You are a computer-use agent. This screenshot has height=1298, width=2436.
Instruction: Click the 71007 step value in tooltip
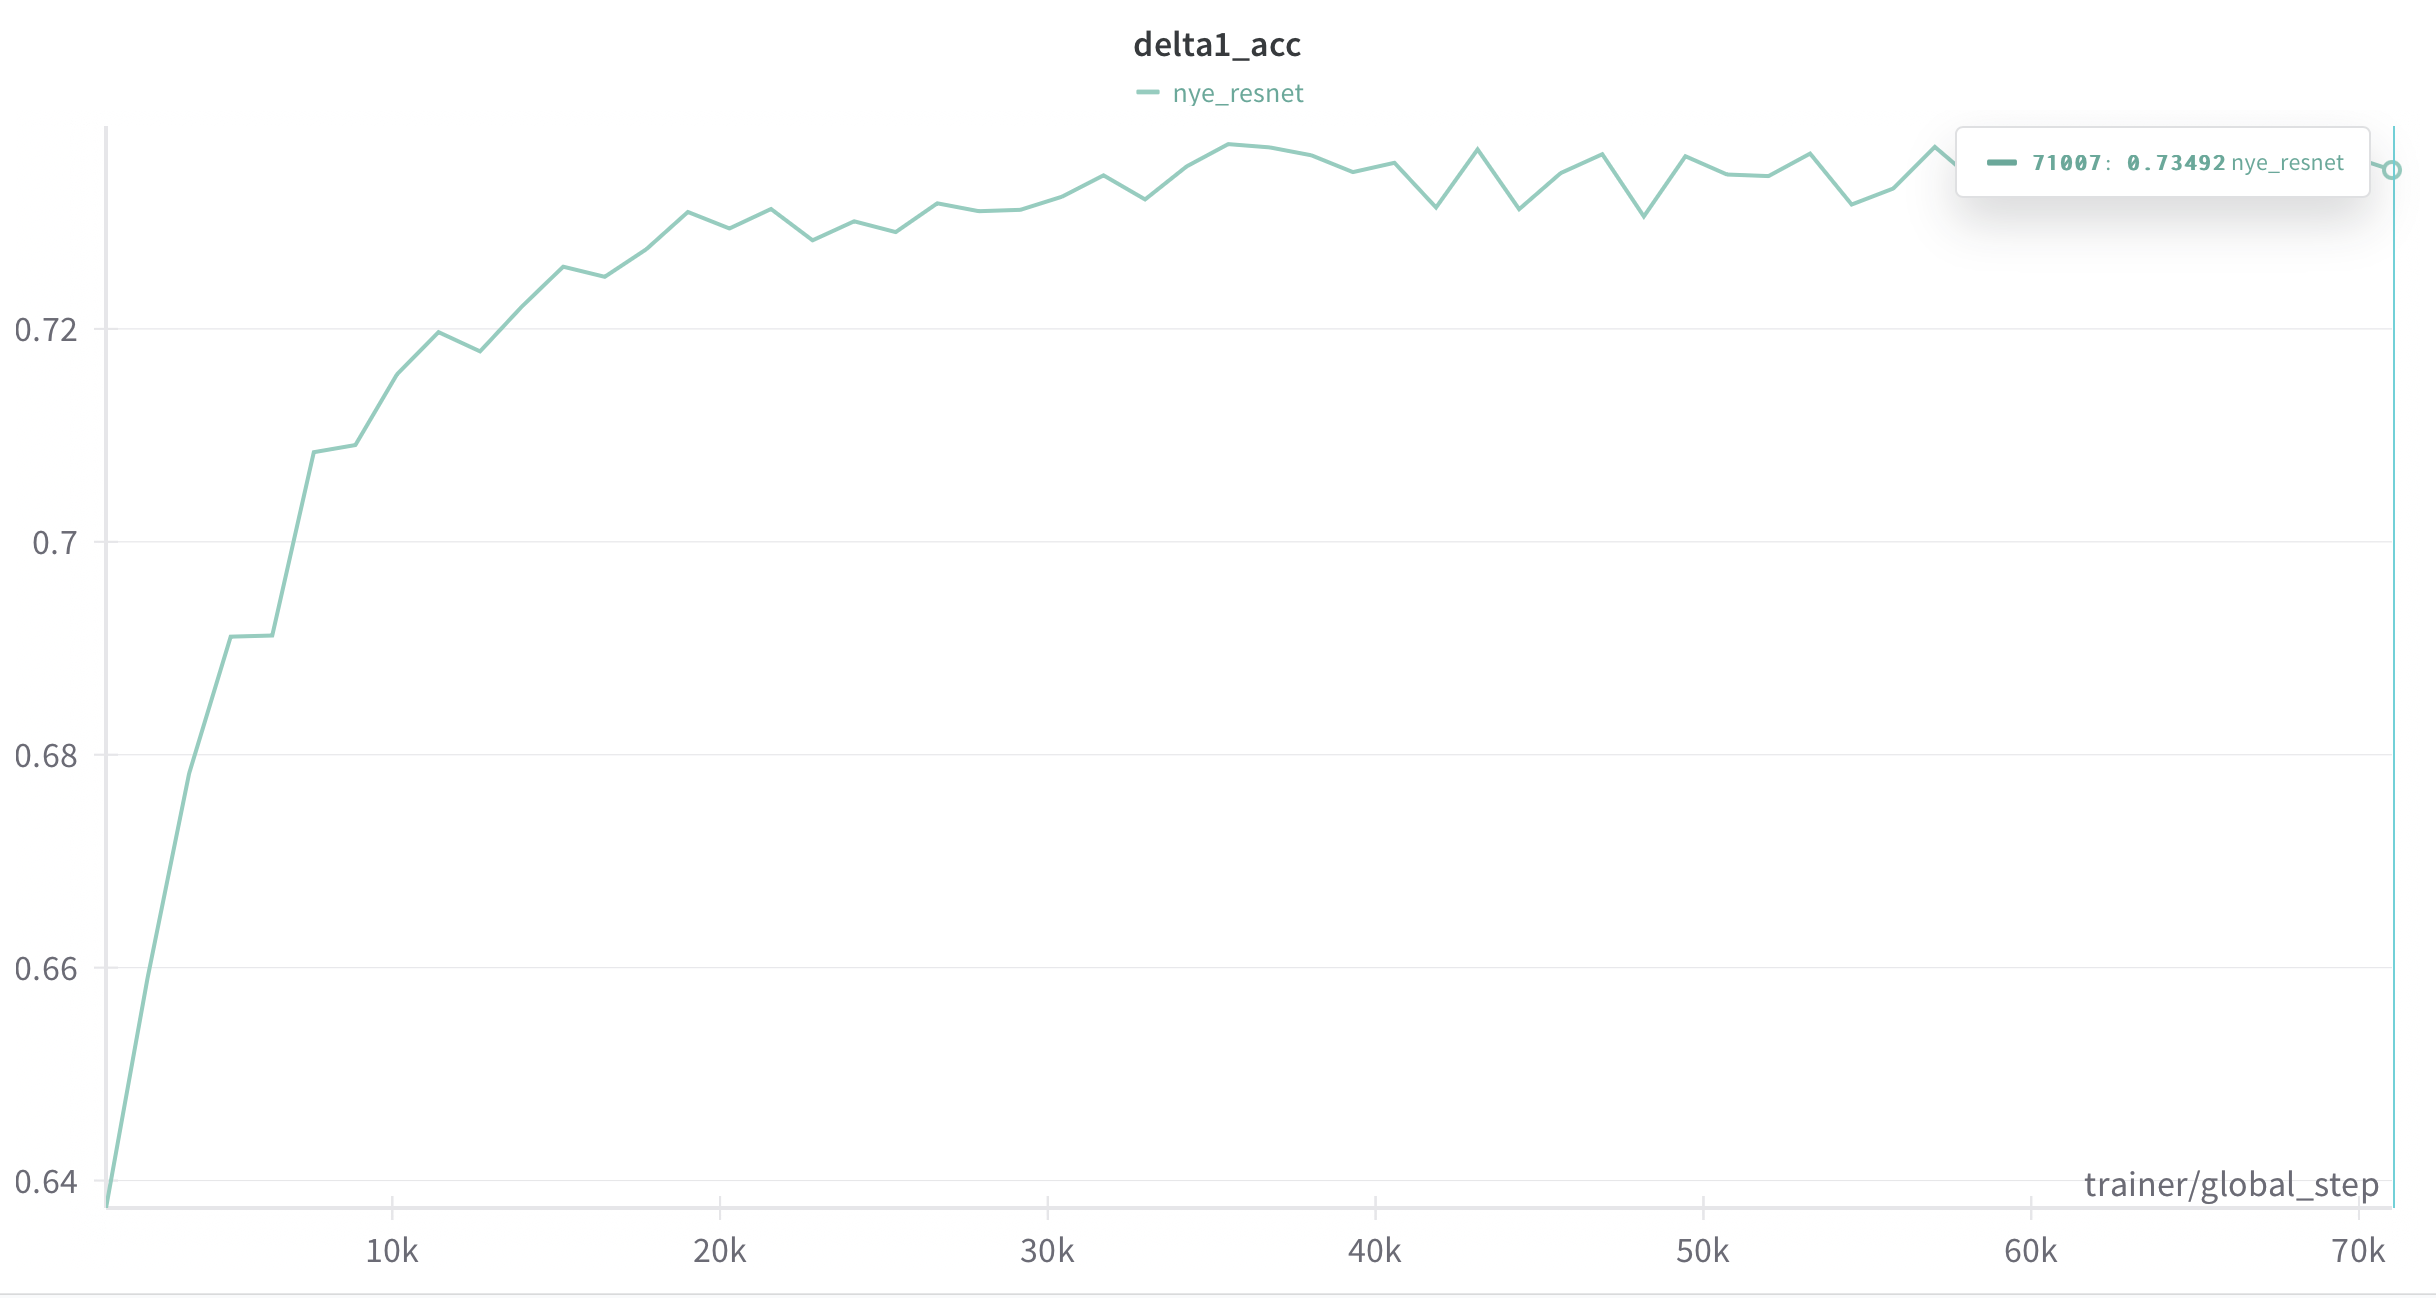[x=2066, y=163]
